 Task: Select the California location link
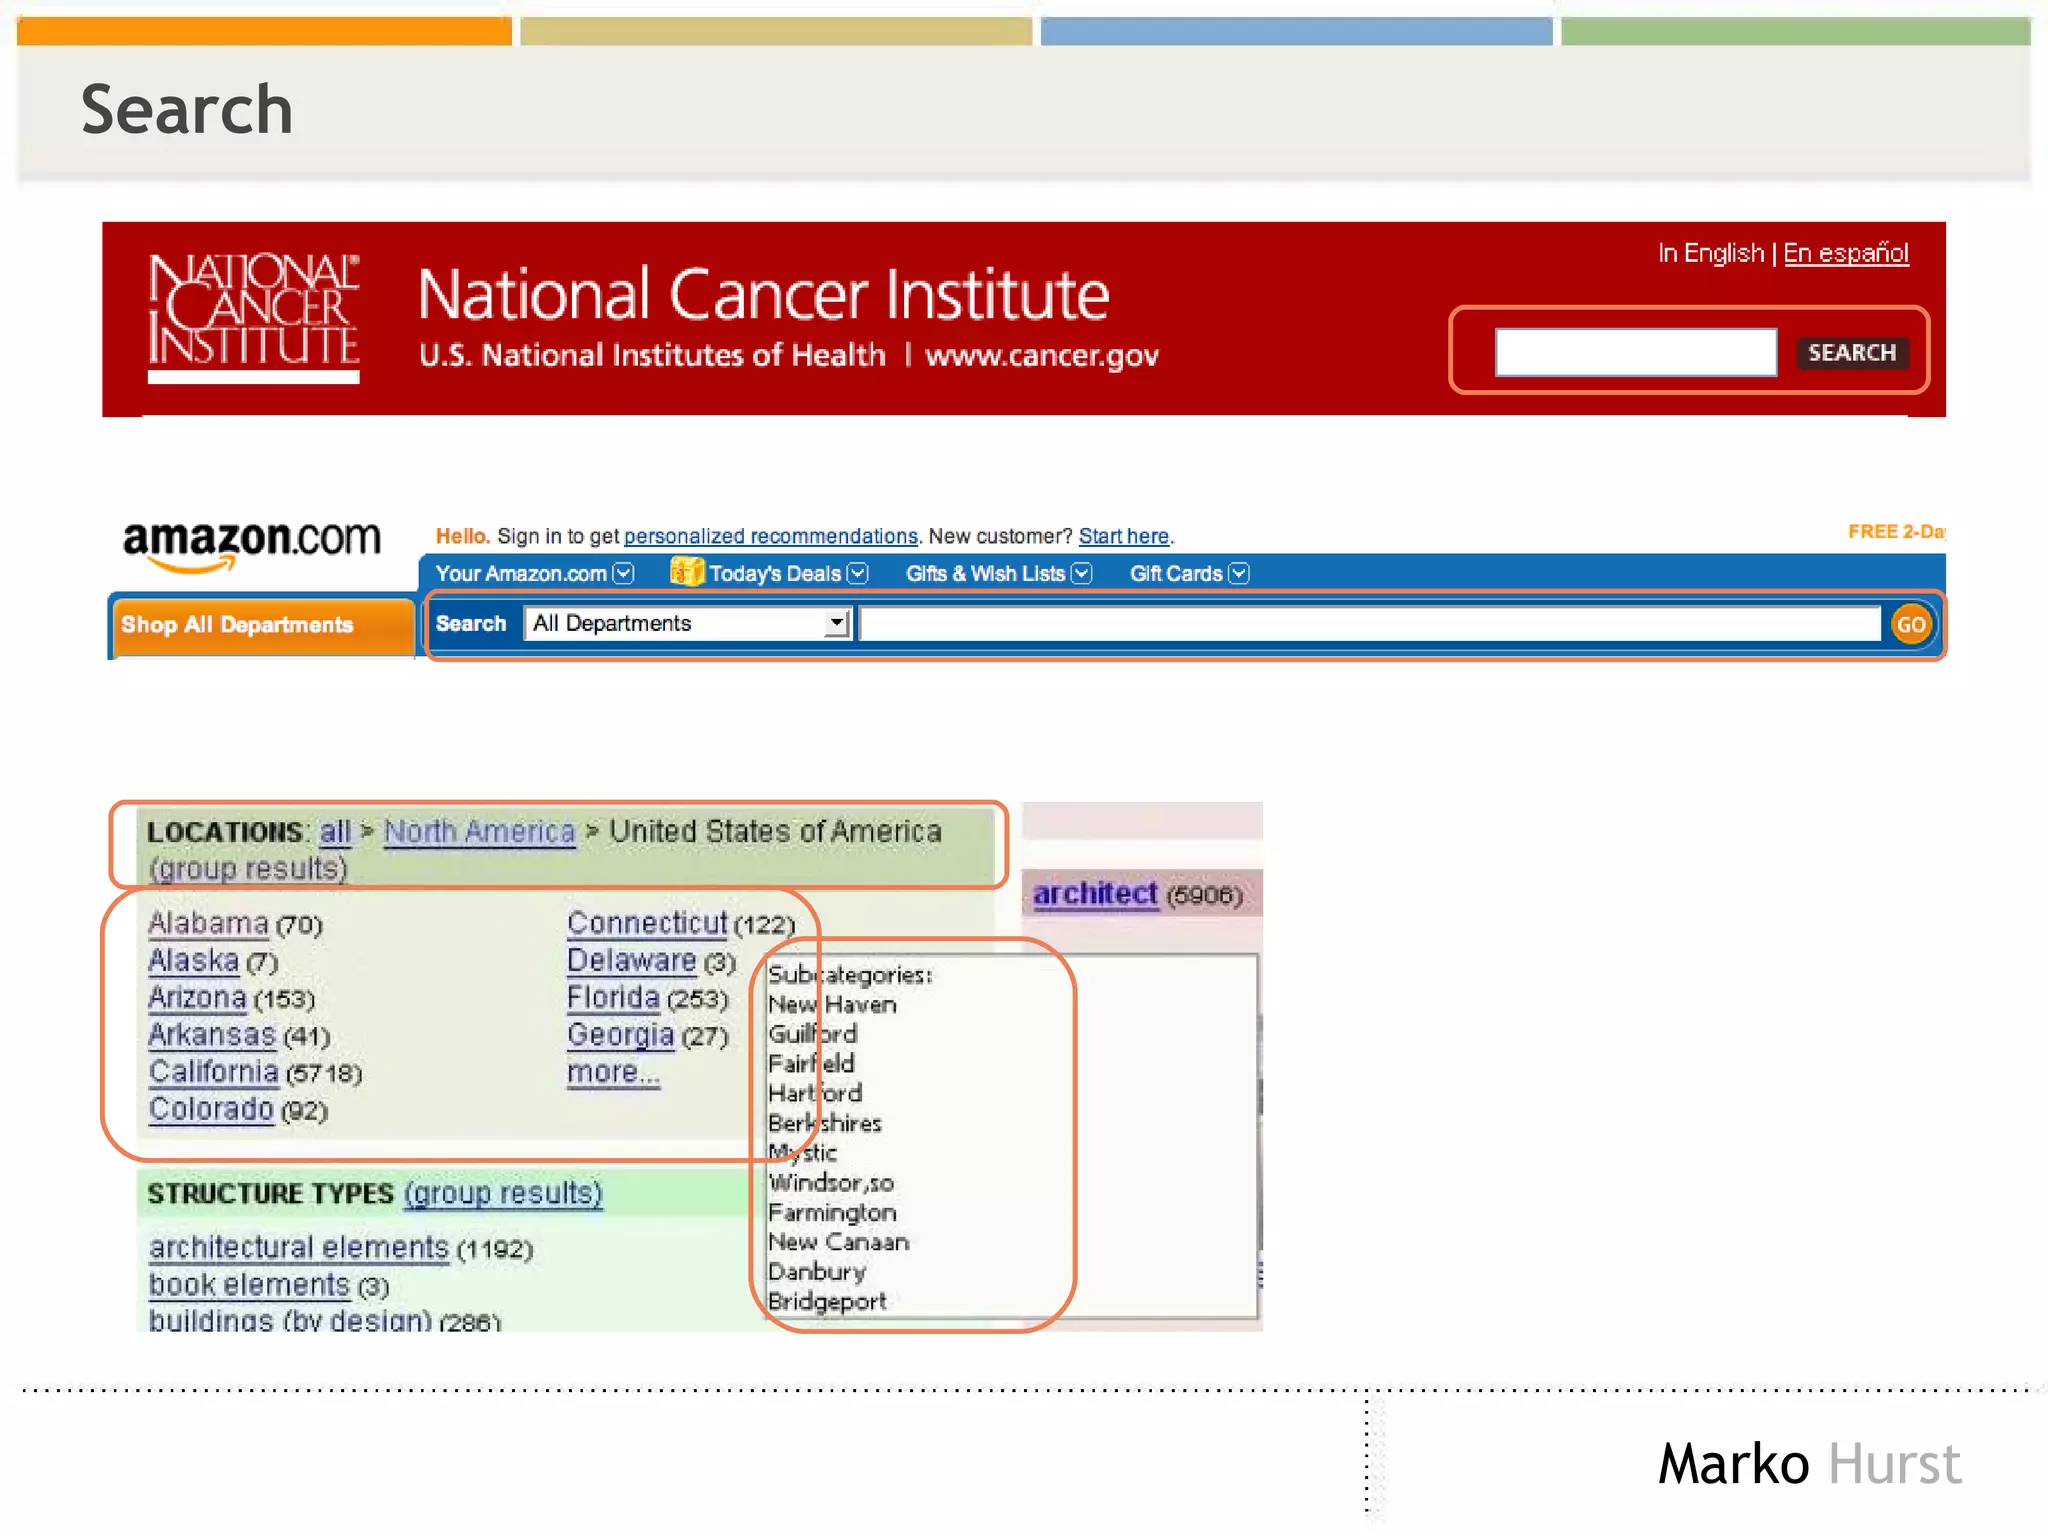pyautogui.click(x=213, y=1072)
